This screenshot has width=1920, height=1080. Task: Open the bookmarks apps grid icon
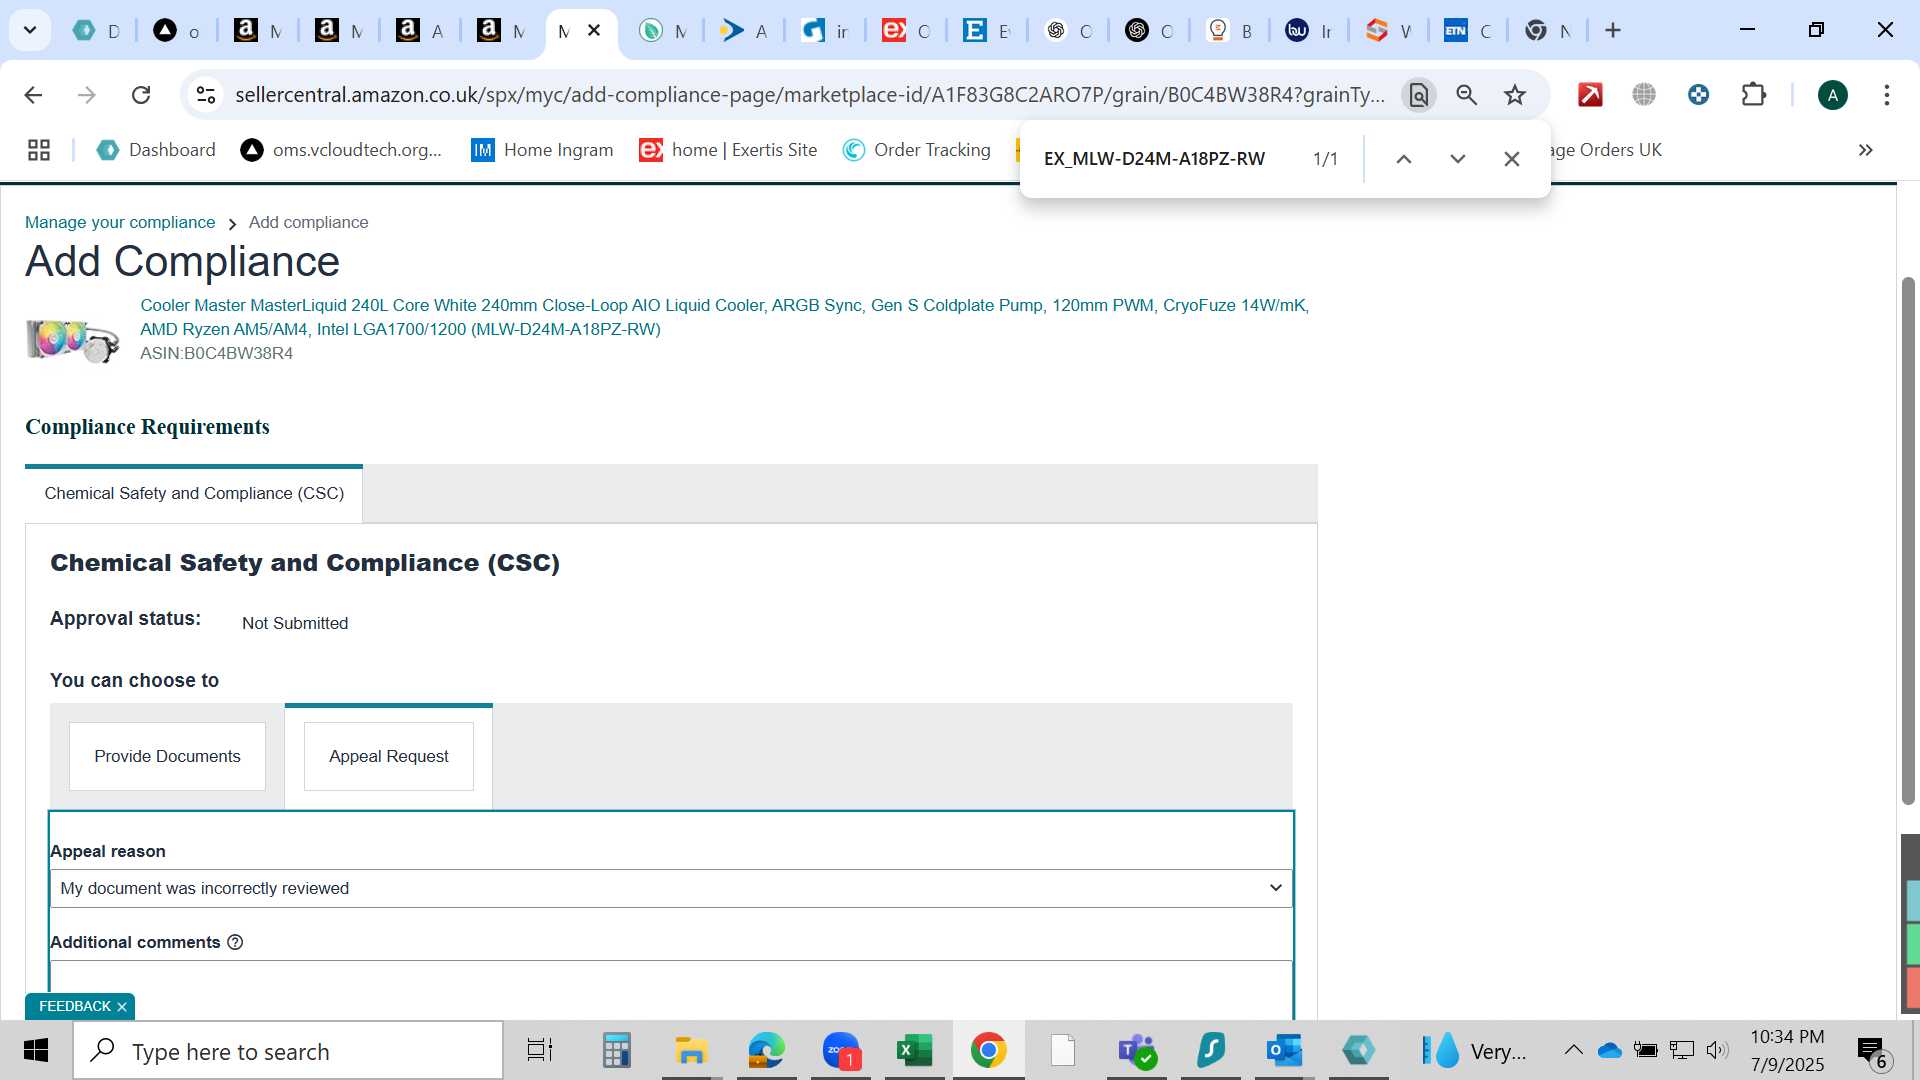click(x=39, y=150)
